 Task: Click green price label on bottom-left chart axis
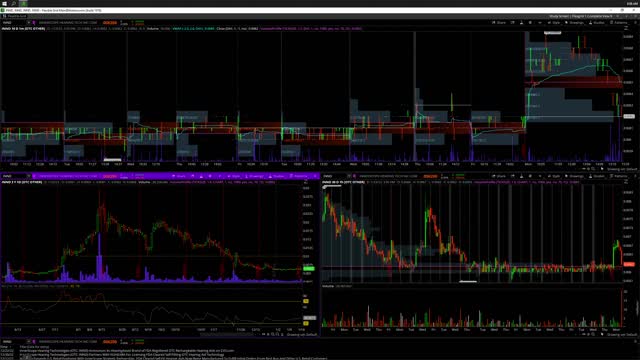(309, 269)
